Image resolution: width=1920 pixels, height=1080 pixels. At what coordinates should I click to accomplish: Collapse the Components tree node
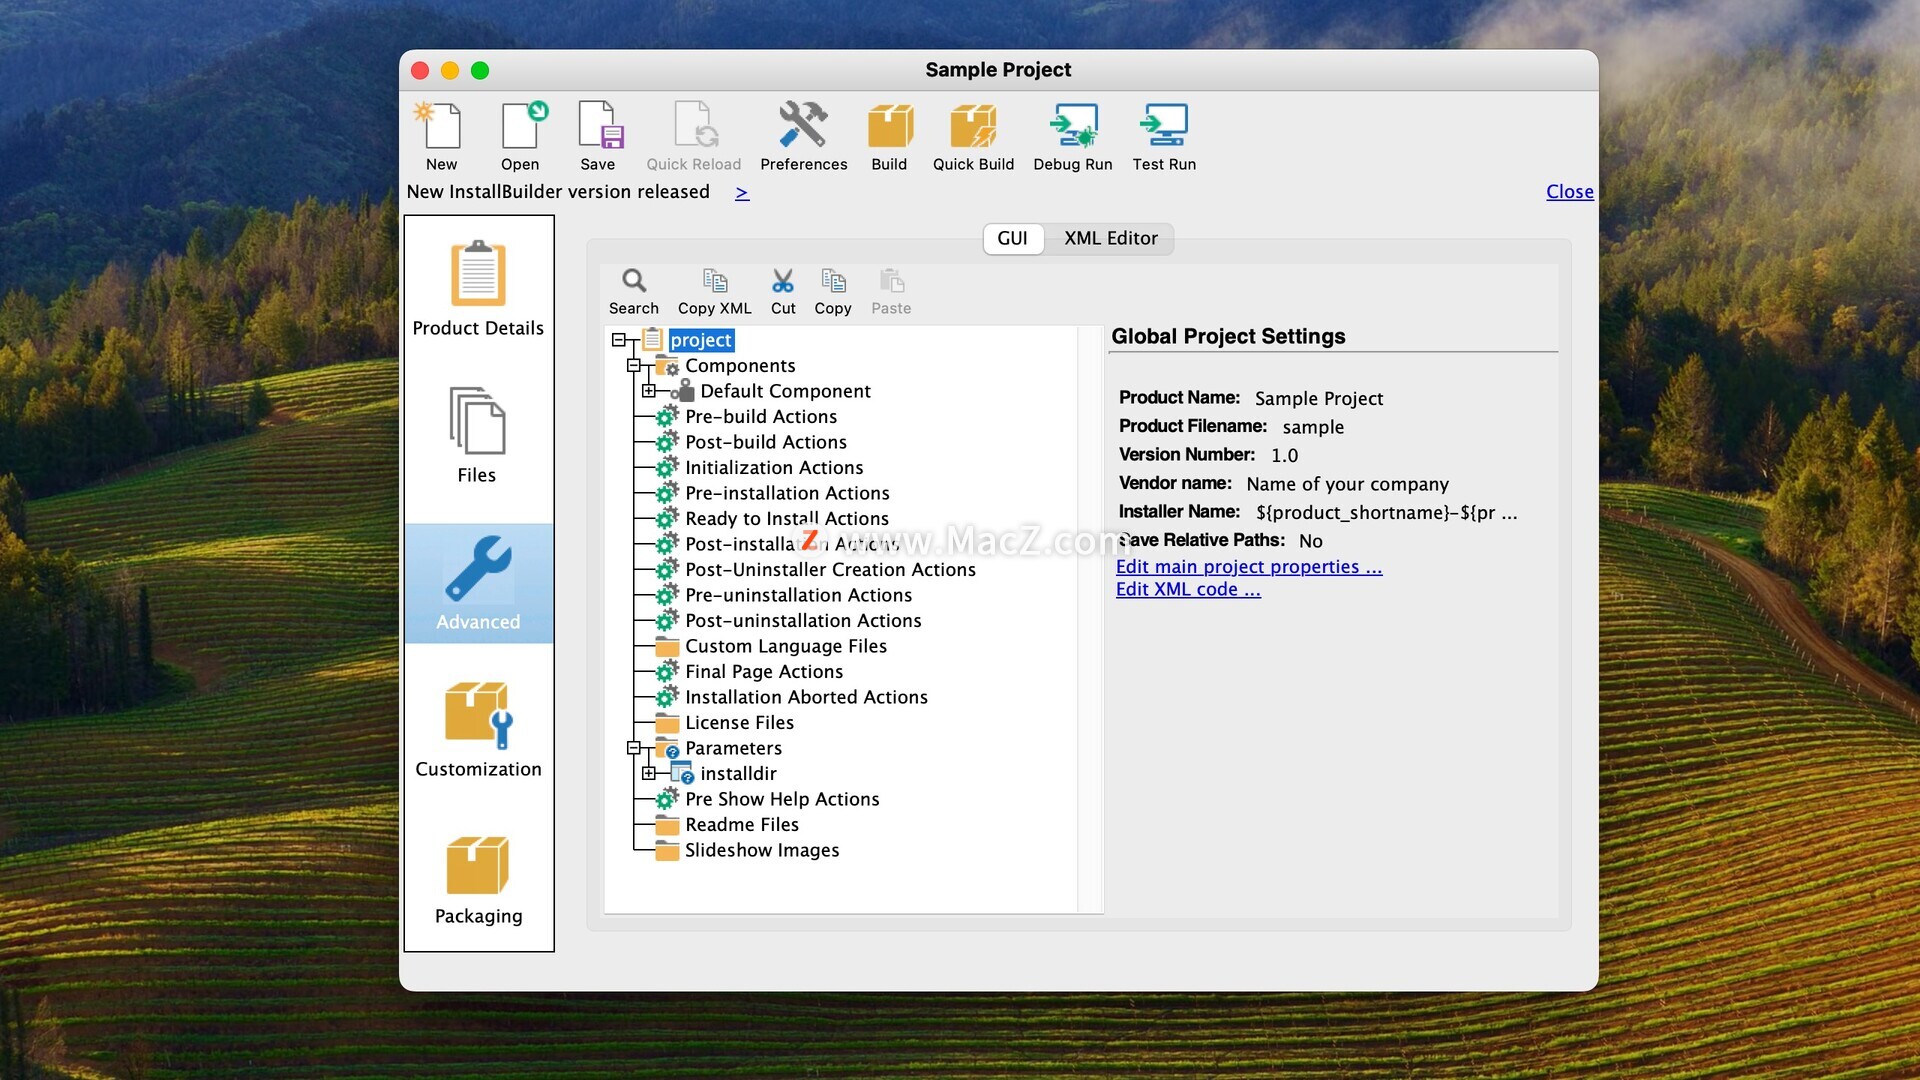pyautogui.click(x=634, y=366)
